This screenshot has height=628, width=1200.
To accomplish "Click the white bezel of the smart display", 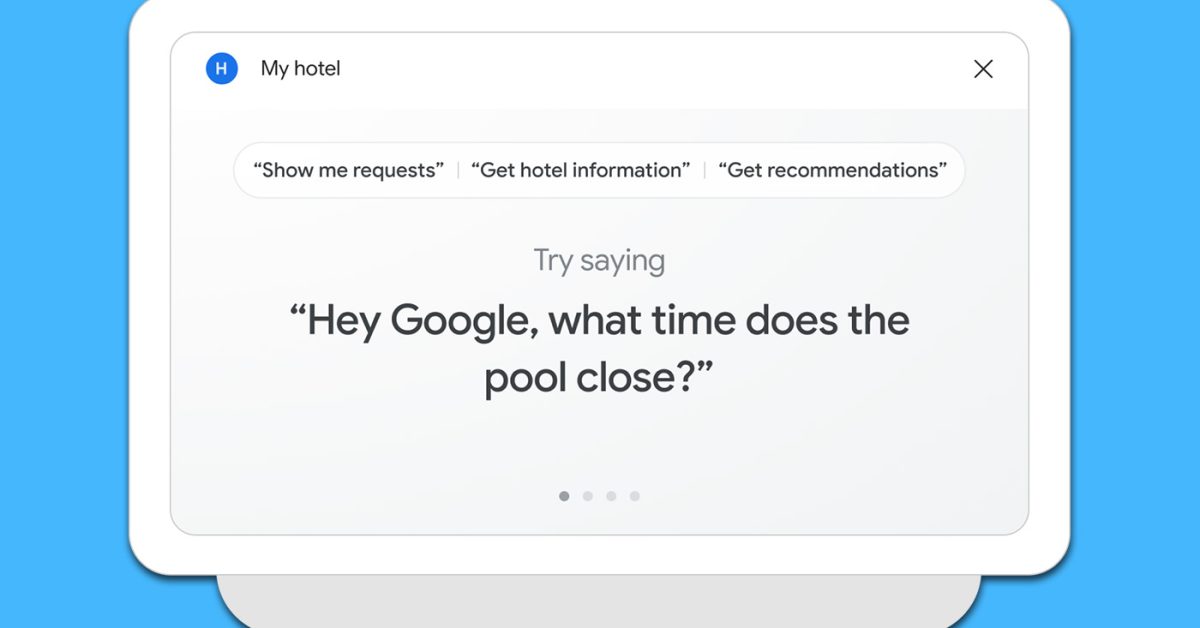I will (x=150, y=300).
